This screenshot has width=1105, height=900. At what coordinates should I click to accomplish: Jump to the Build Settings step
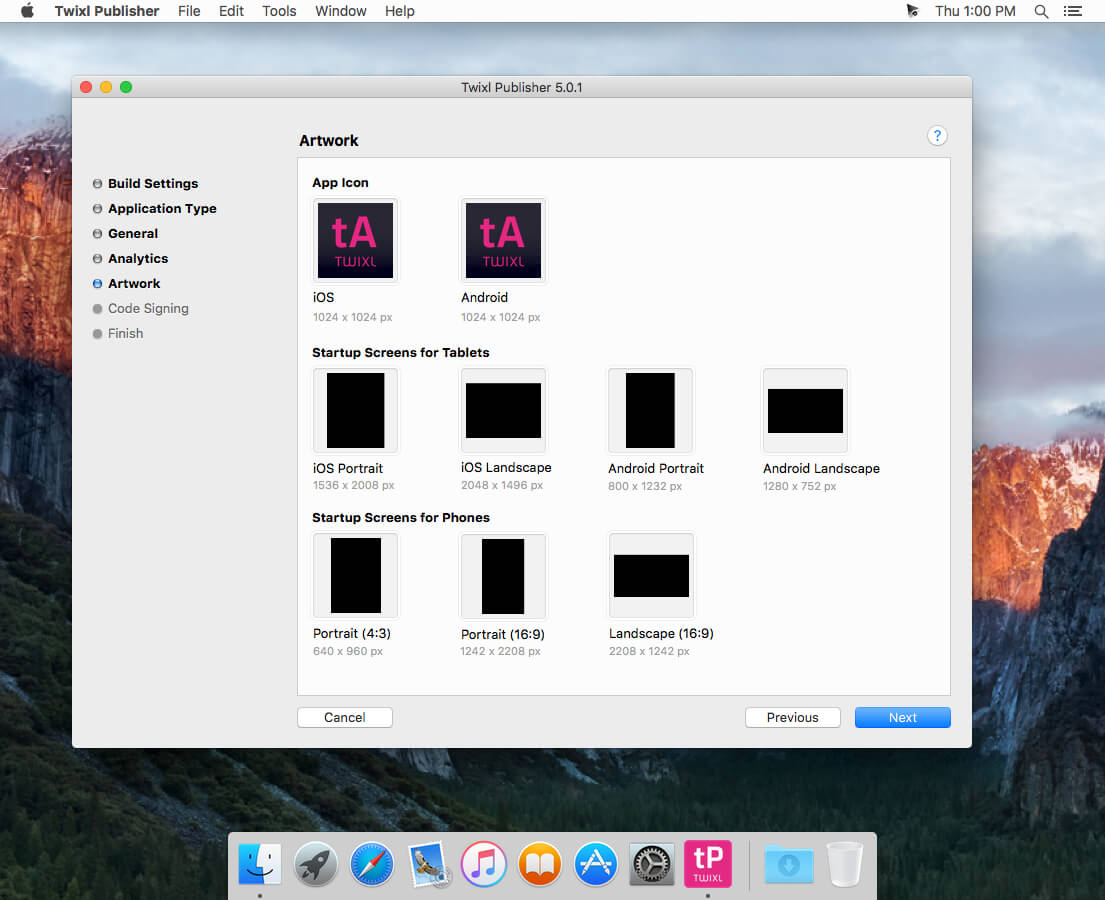(x=152, y=183)
